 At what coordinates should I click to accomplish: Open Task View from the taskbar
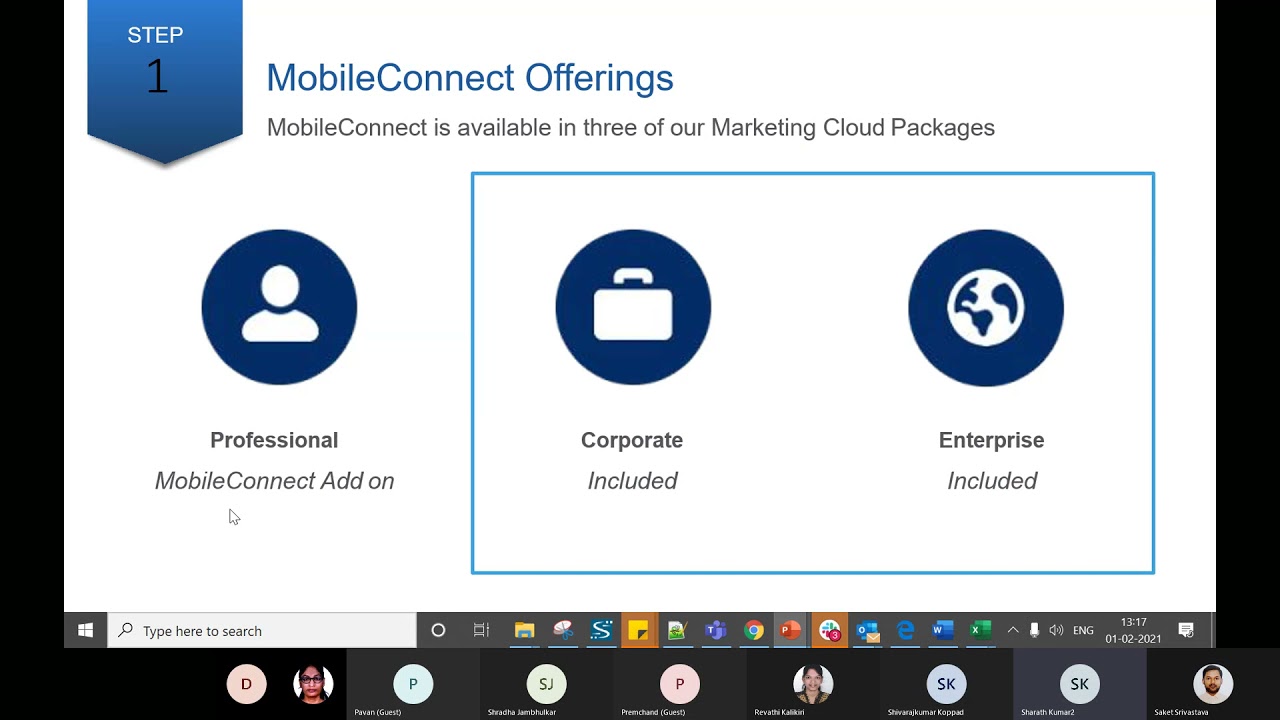481,630
